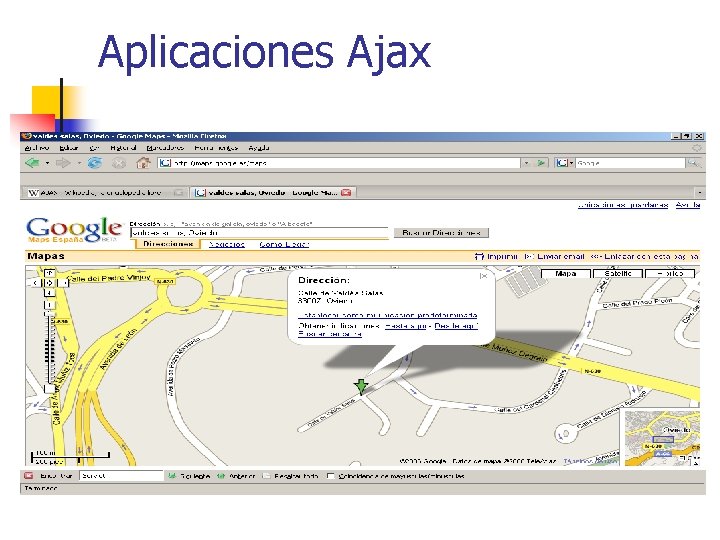Click the set as default location link in balloon
The height and width of the screenshot is (540, 720).
point(388,315)
